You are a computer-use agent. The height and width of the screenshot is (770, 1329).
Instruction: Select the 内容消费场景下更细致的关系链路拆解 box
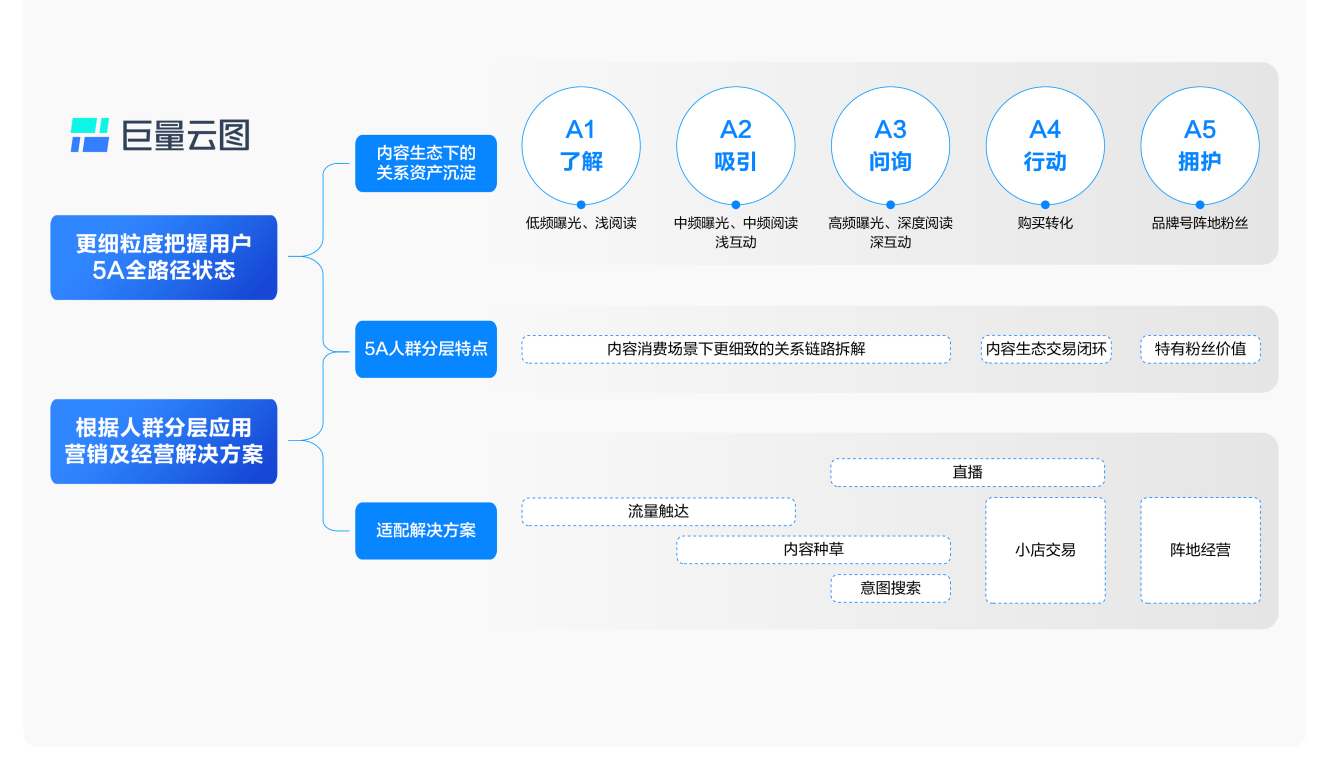[736, 349]
